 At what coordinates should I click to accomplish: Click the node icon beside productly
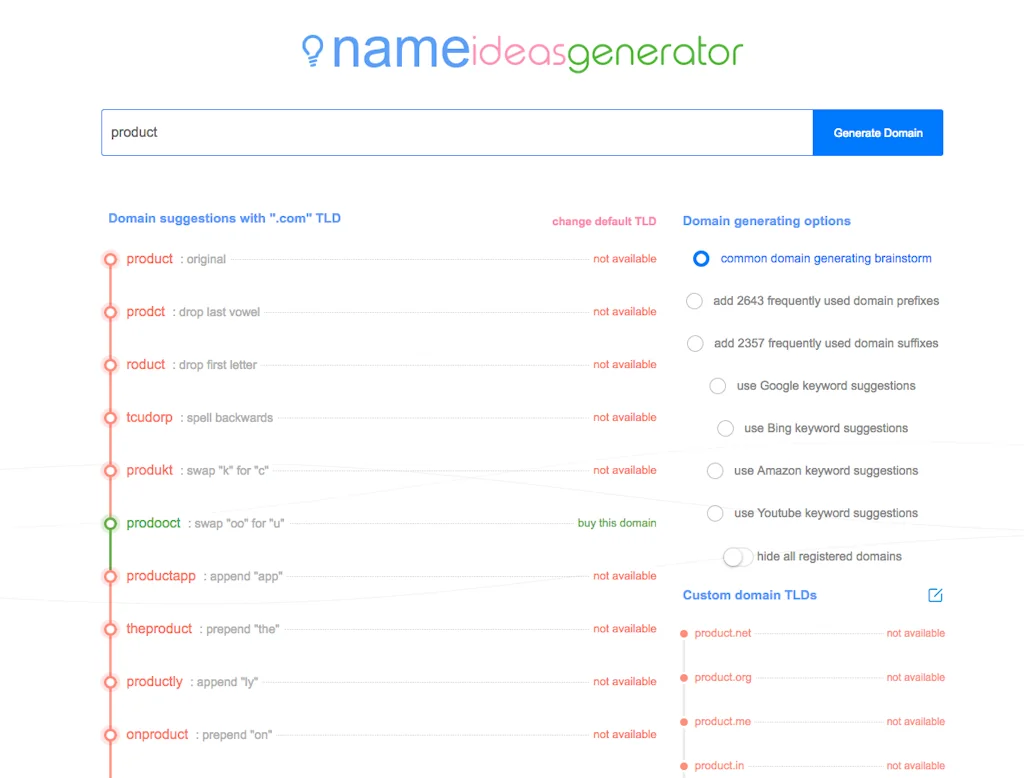coord(110,681)
